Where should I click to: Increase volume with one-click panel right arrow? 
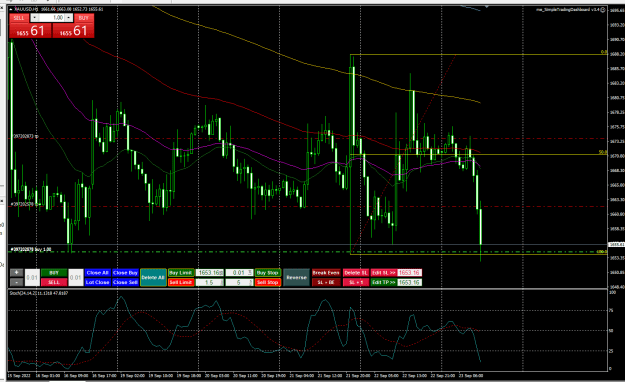(x=69, y=18)
